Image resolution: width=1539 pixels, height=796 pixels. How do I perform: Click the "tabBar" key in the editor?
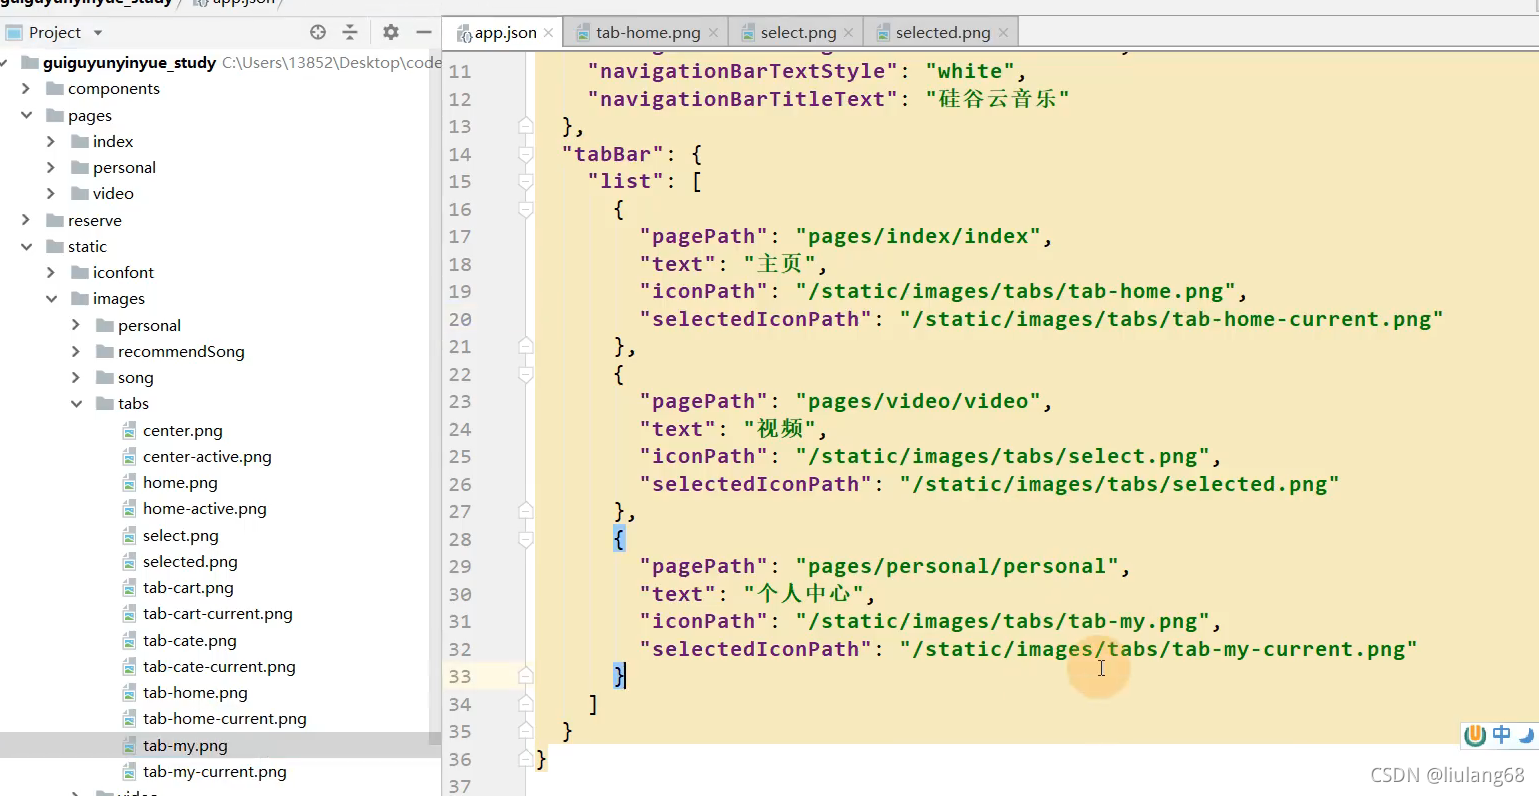coord(613,154)
